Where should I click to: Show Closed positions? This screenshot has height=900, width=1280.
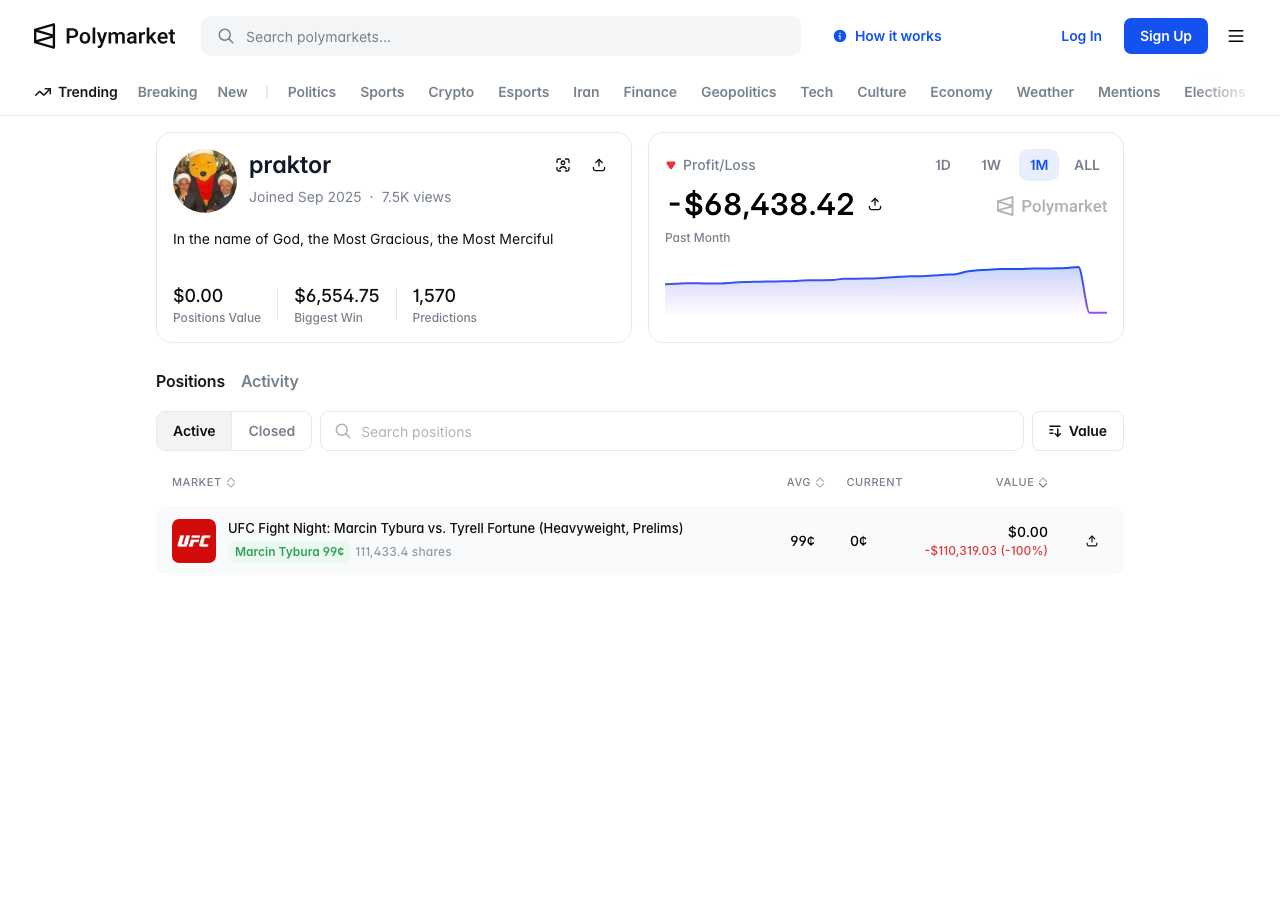coord(271,431)
